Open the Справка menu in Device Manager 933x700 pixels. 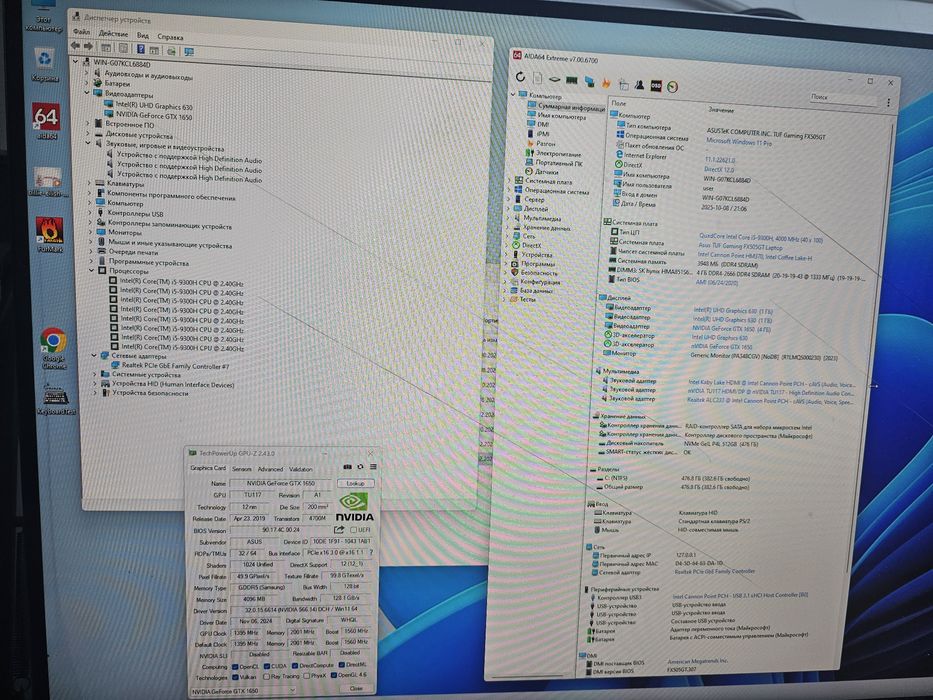coord(170,37)
